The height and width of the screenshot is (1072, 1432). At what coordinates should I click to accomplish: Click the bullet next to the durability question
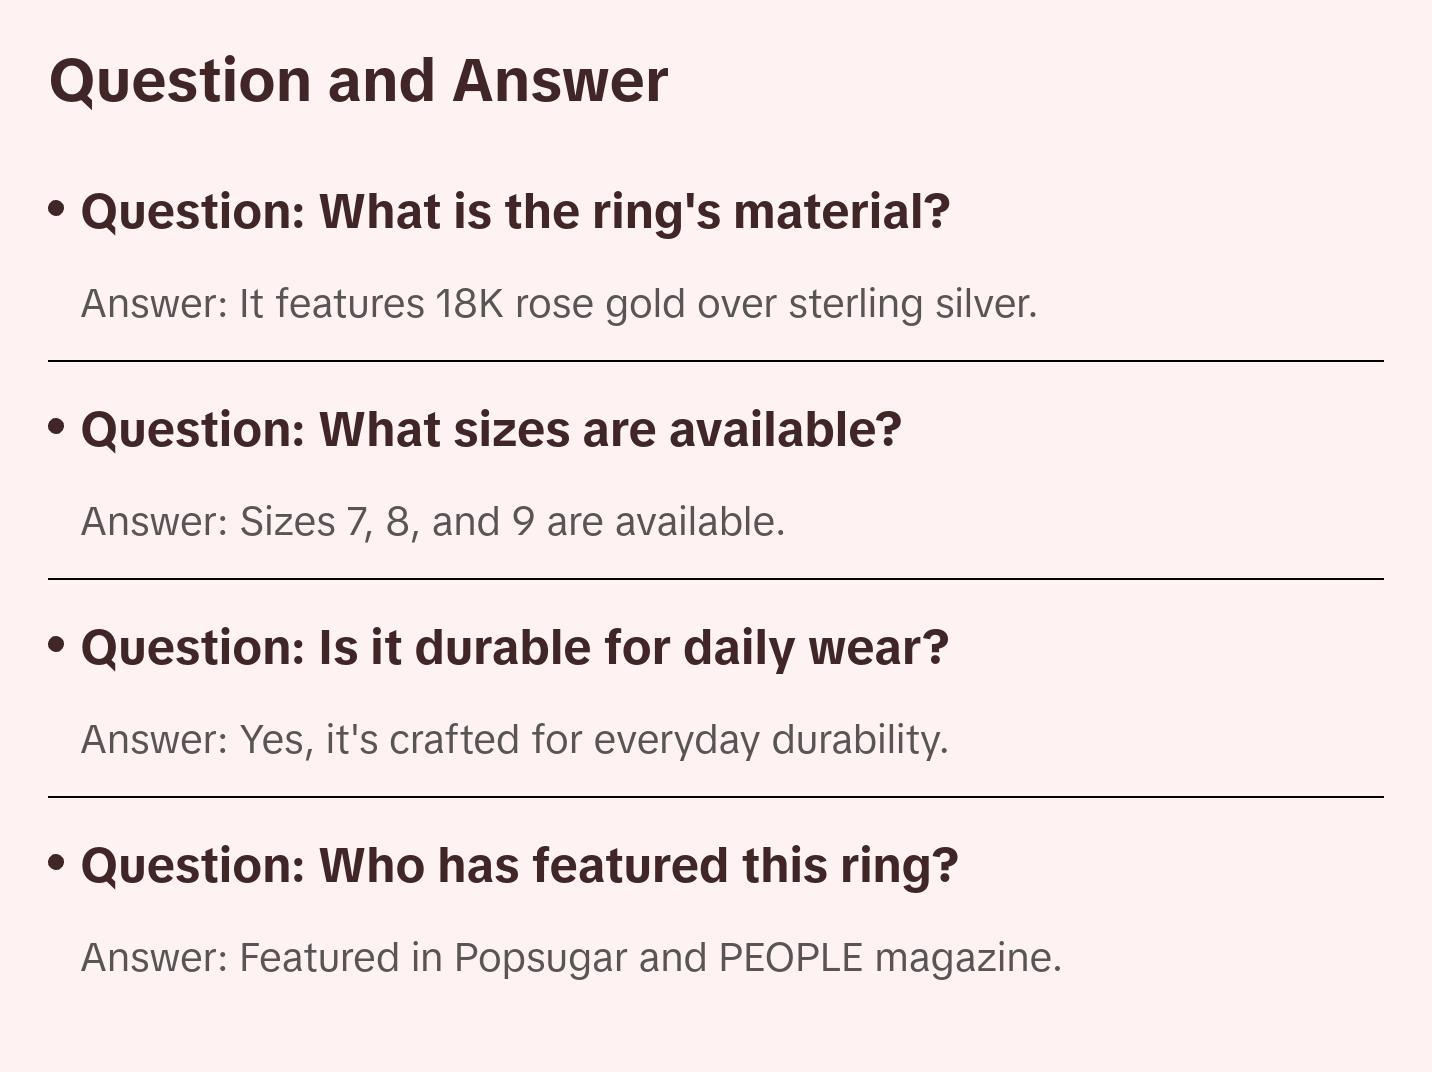[x=57, y=644]
